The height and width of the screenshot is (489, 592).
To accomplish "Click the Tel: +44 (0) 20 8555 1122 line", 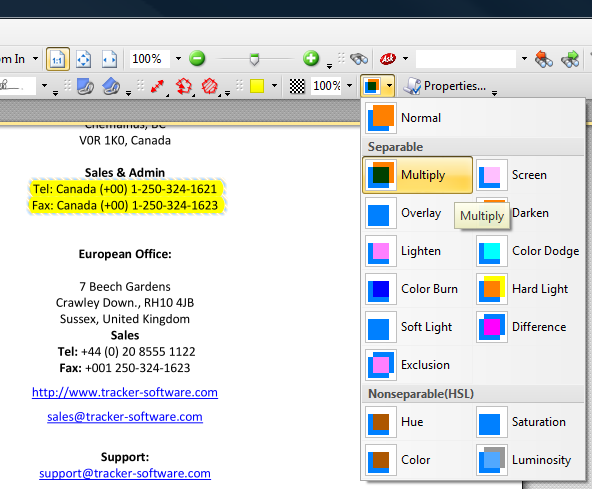I will pos(126,352).
